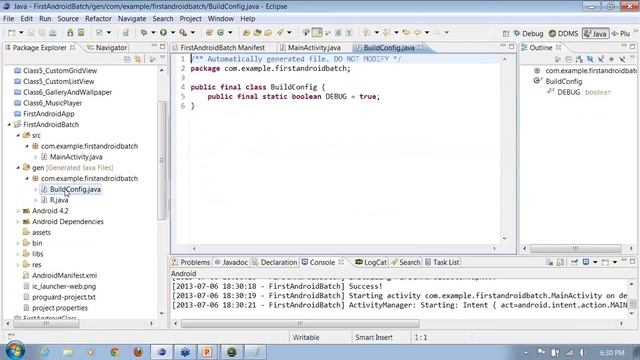
Task: Click the Debug bug toolbar icon
Action: pos(144,33)
